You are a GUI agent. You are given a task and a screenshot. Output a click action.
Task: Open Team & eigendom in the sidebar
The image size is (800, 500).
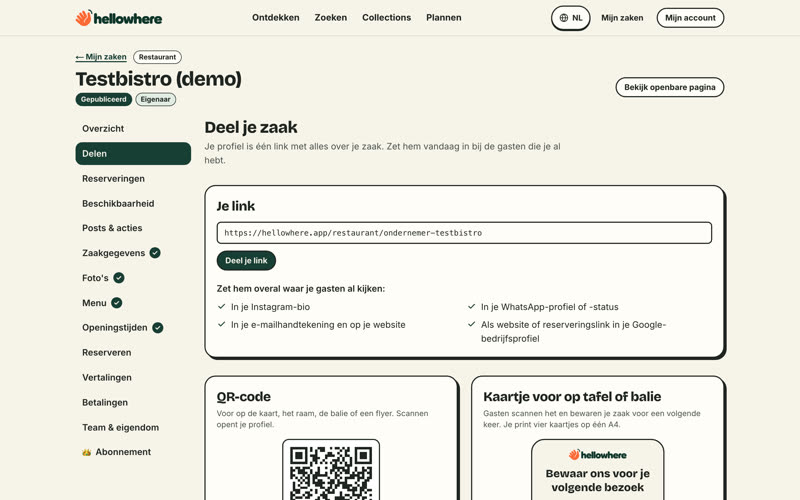(133, 428)
